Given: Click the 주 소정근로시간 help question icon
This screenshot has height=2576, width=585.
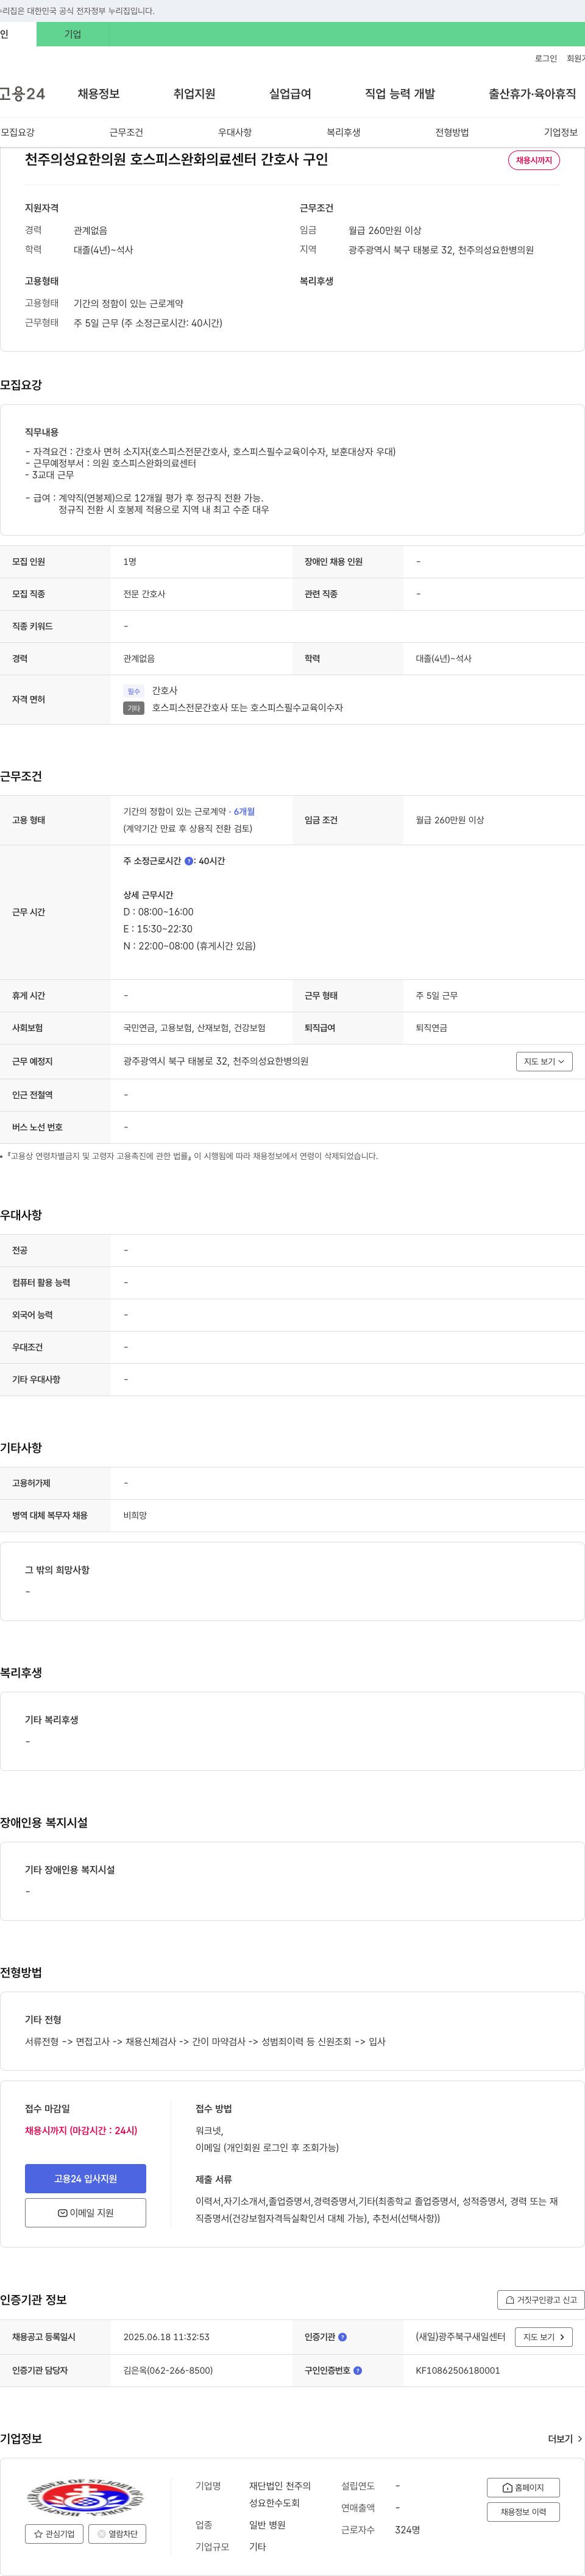Looking at the screenshot, I should [189, 861].
